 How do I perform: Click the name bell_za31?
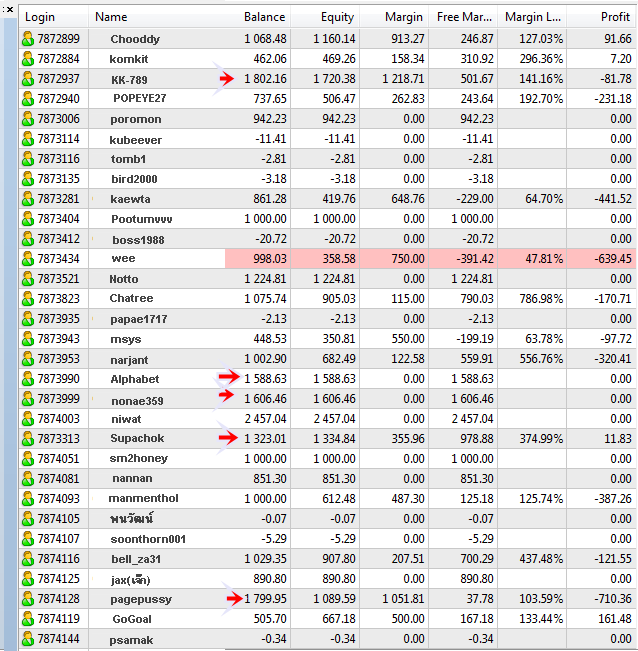pos(136,559)
